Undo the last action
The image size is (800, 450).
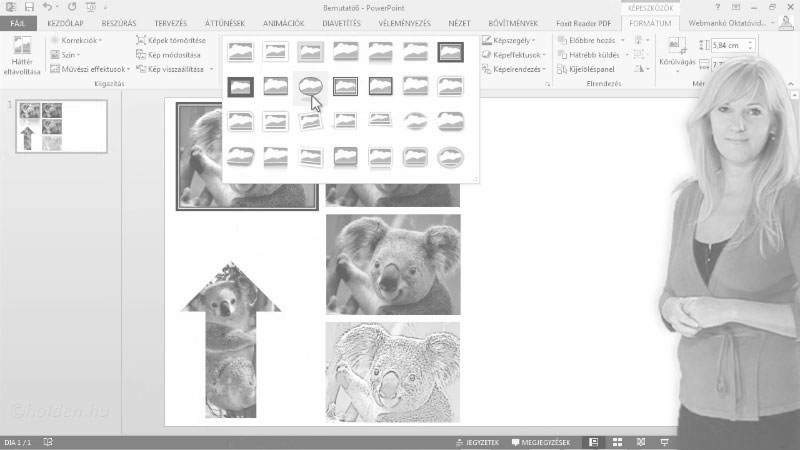pyautogui.click(x=47, y=7)
